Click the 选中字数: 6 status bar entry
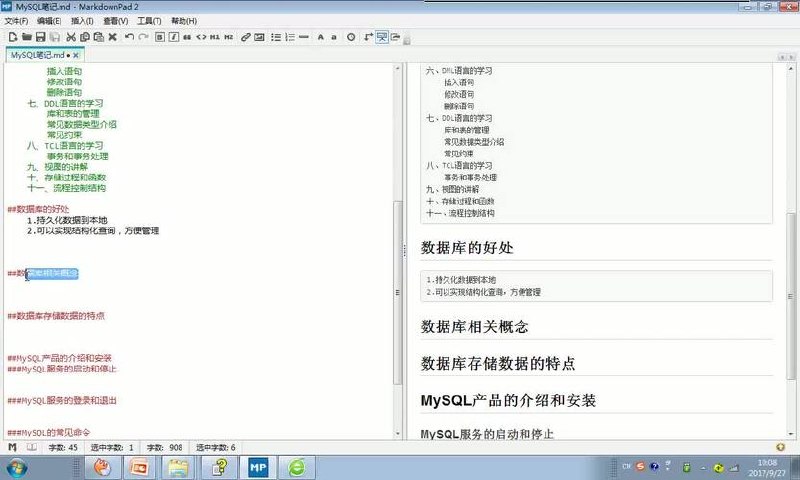This screenshot has height=480, width=800. tap(216, 447)
